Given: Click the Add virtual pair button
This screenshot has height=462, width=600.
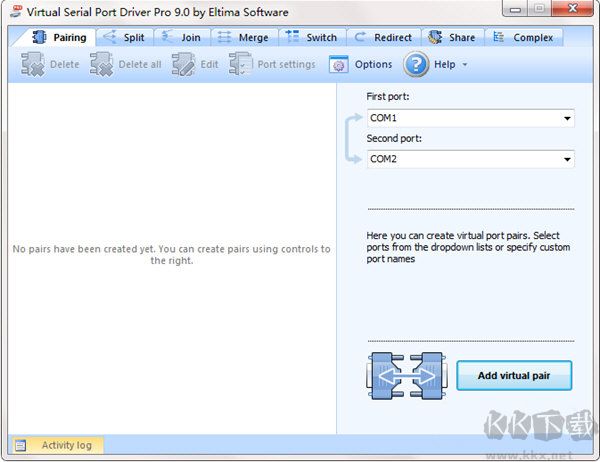Looking at the screenshot, I should (514, 375).
